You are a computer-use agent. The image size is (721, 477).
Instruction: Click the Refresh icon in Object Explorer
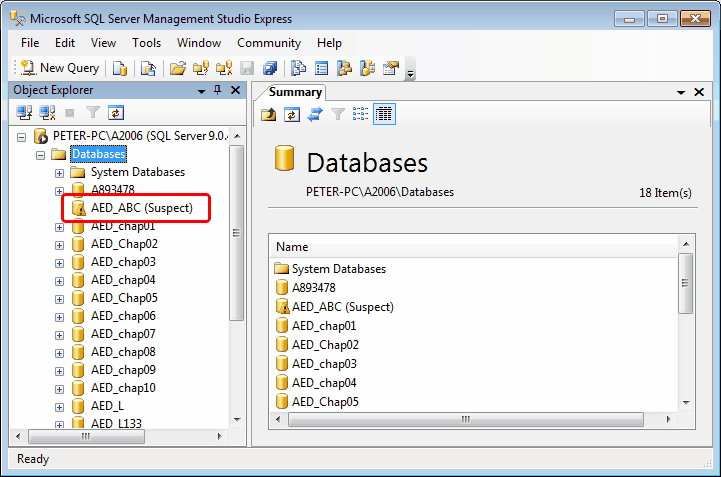pyautogui.click(x=116, y=113)
